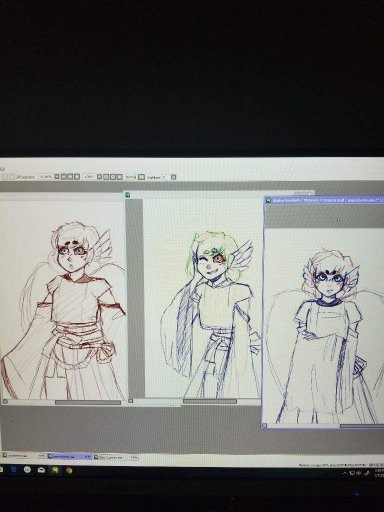Reset the canvas rotation button
The height and width of the screenshot is (512, 384).
[119, 177]
